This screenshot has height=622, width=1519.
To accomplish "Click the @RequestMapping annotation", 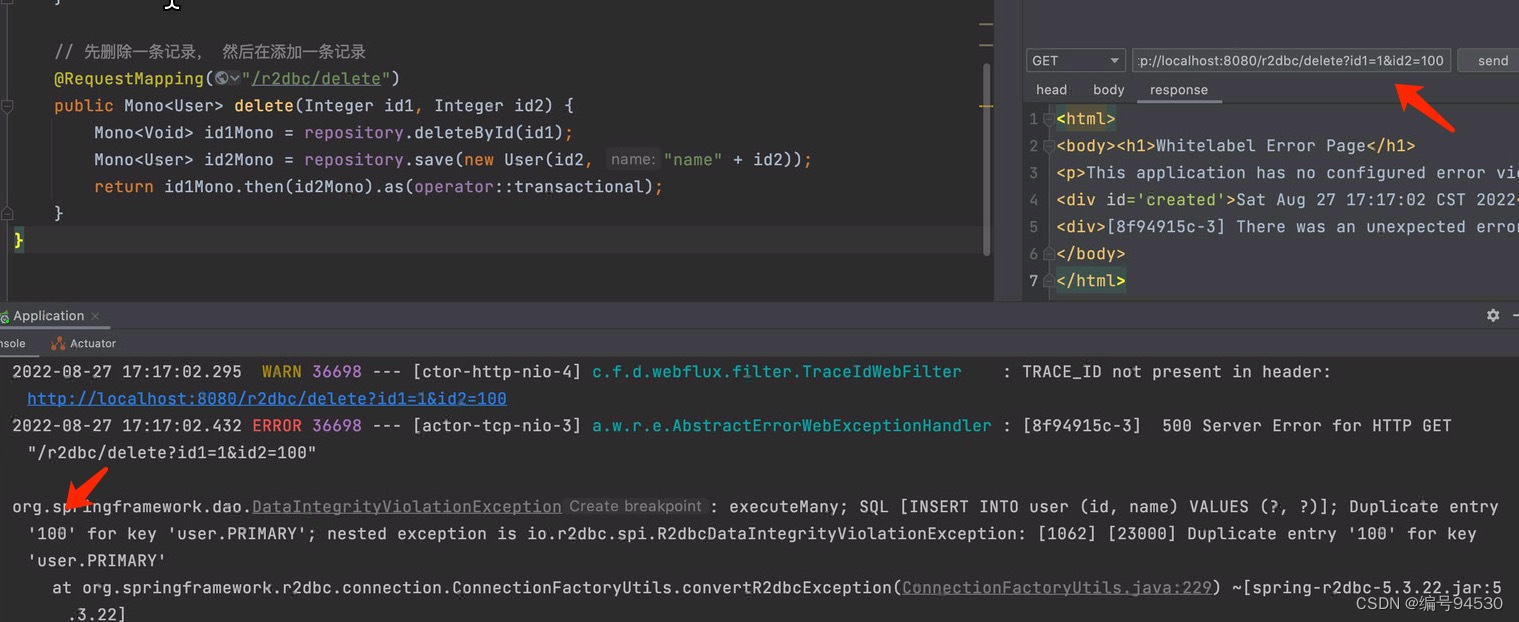I will click(x=129, y=79).
